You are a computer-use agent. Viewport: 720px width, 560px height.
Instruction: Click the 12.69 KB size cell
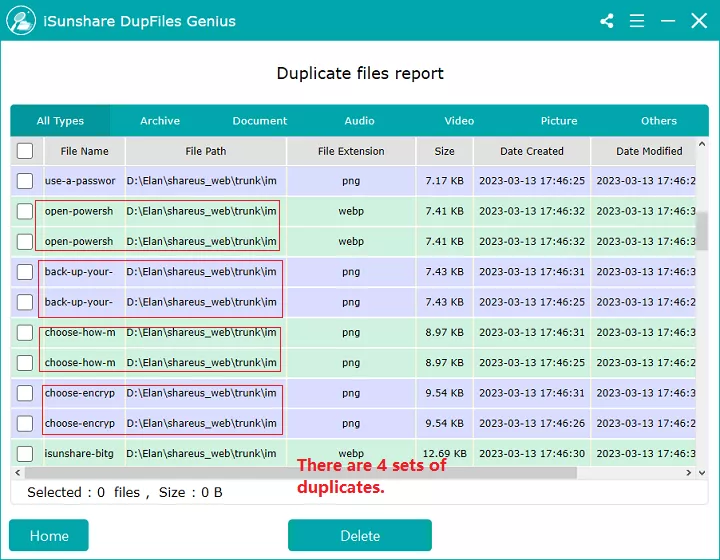444,454
